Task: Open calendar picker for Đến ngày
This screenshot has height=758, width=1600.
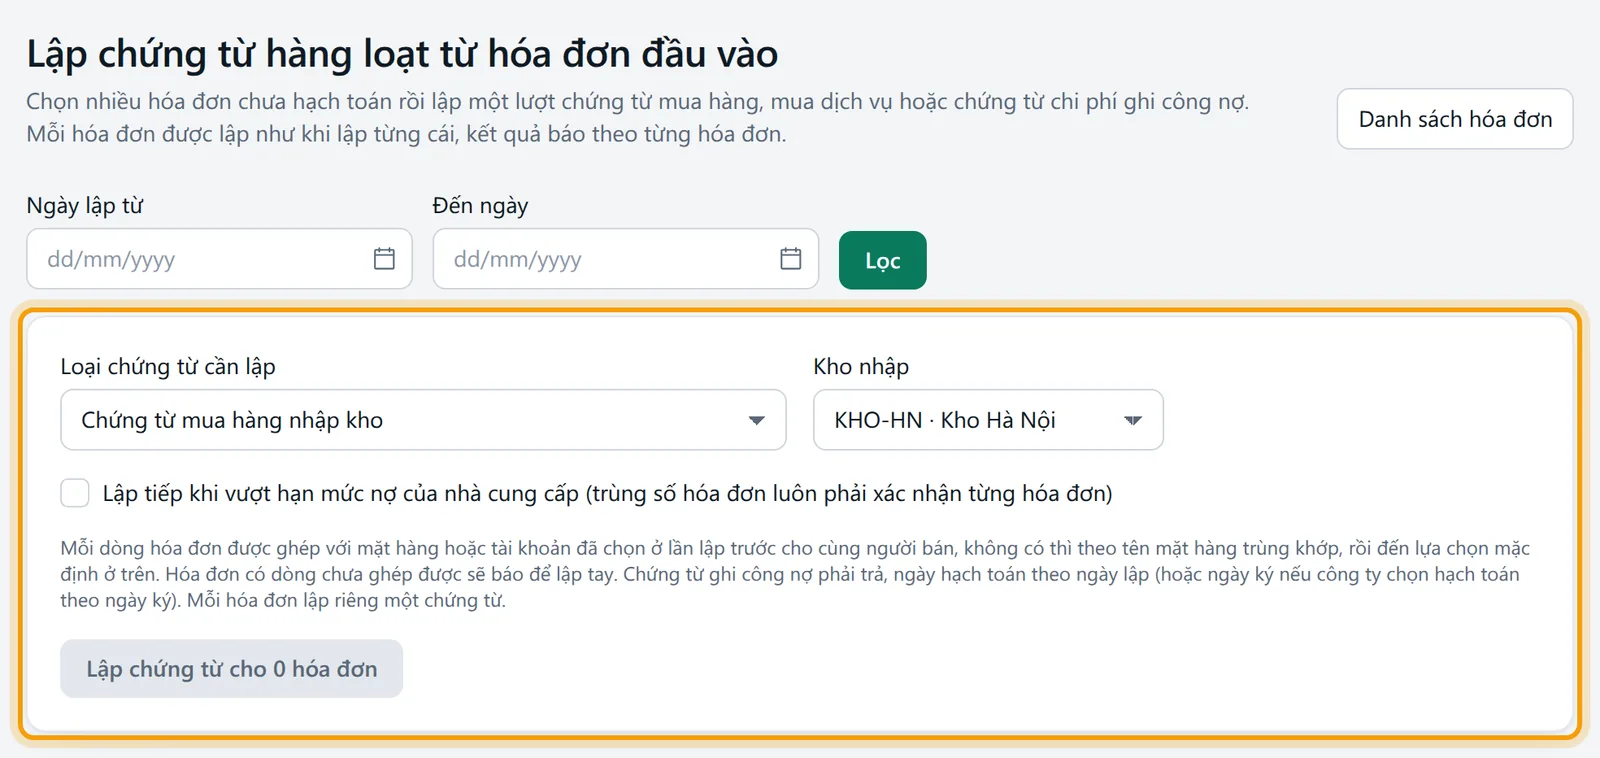Action: click(x=790, y=259)
